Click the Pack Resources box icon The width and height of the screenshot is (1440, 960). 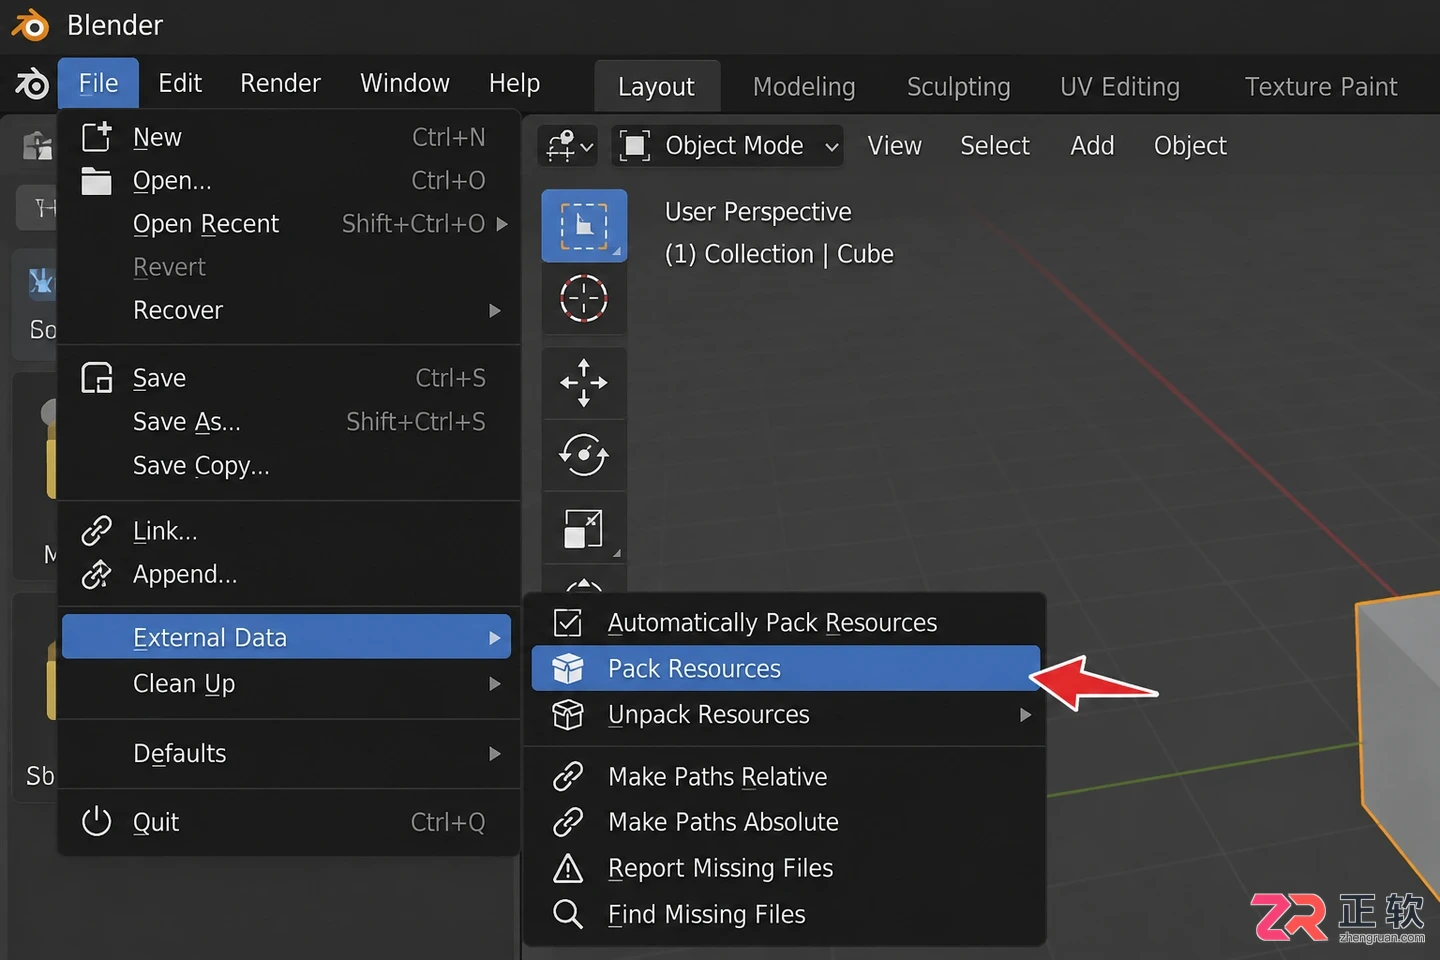tap(568, 668)
